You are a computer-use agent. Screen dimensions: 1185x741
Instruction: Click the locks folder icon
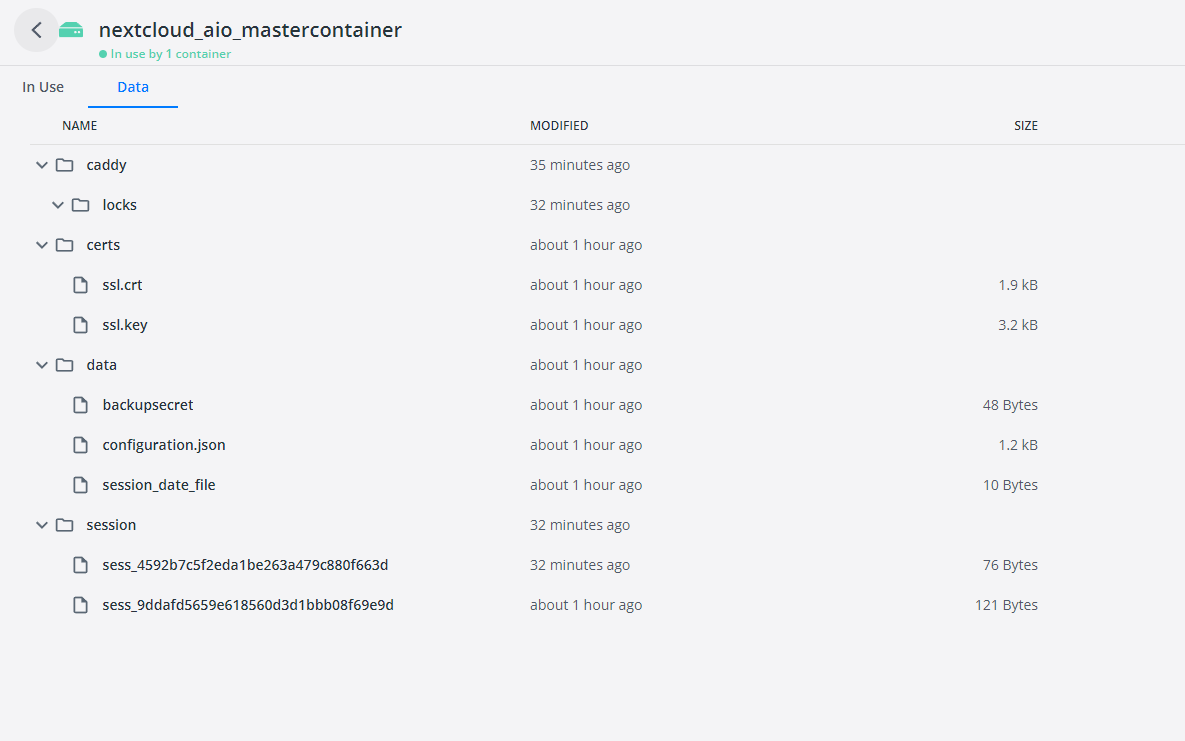tap(81, 205)
